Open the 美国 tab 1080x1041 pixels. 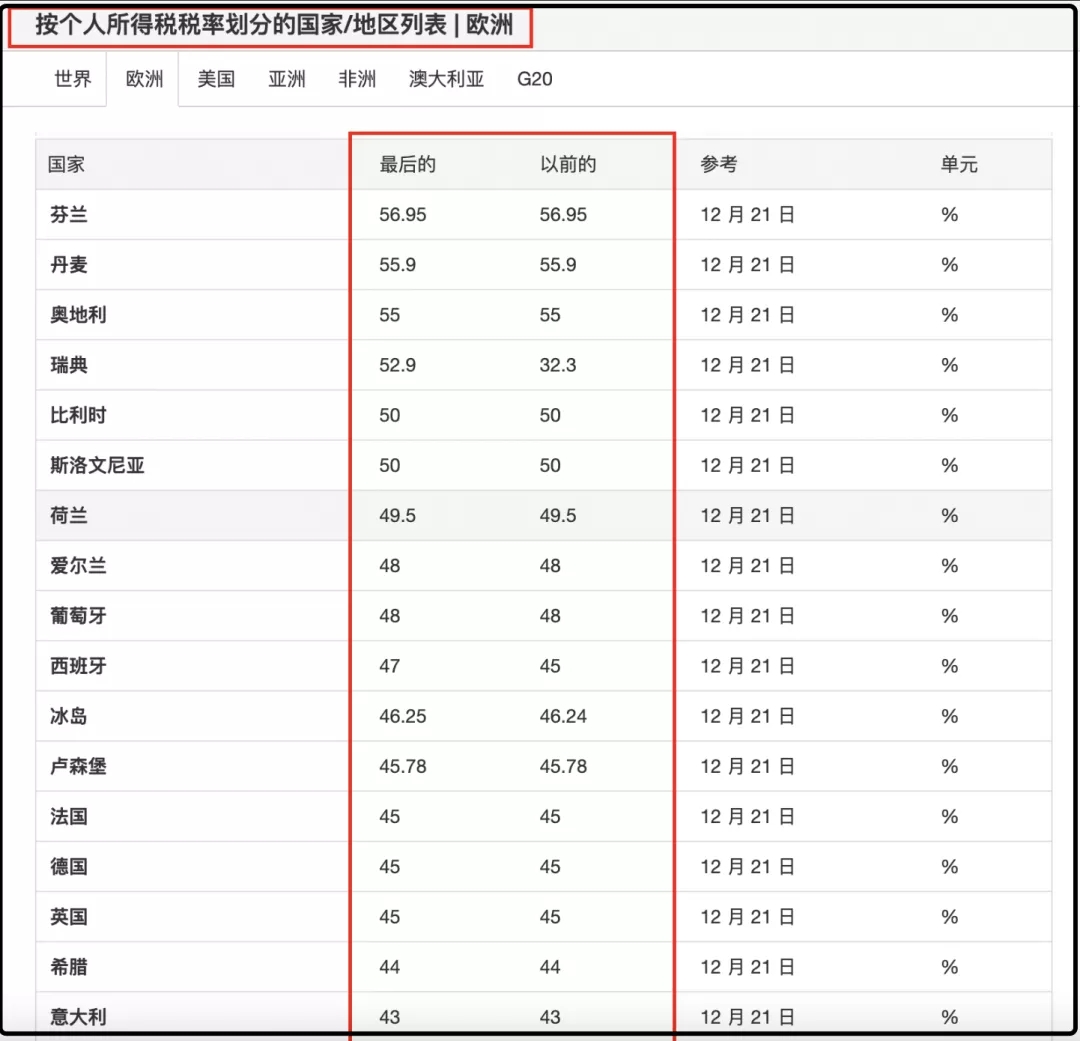[x=216, y=79]
